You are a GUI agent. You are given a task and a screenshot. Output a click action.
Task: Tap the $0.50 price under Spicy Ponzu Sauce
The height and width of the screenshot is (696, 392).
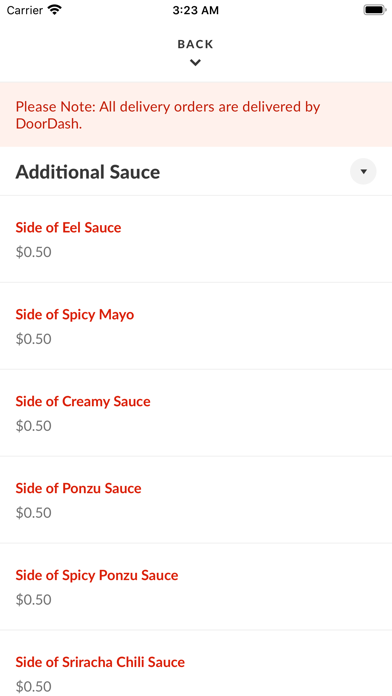click(x=34, y=600)
